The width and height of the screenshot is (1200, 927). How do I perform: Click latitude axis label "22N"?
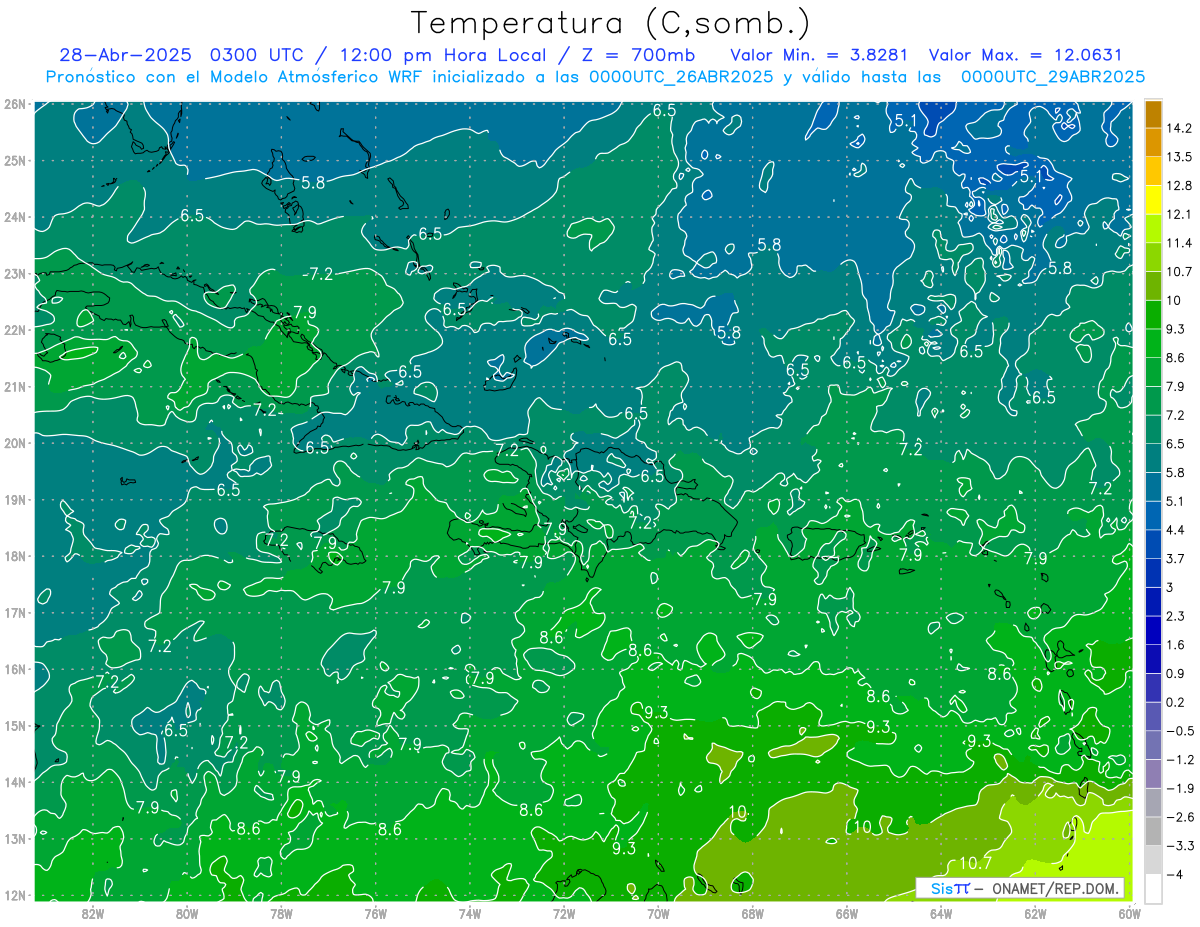coord(15,330)
